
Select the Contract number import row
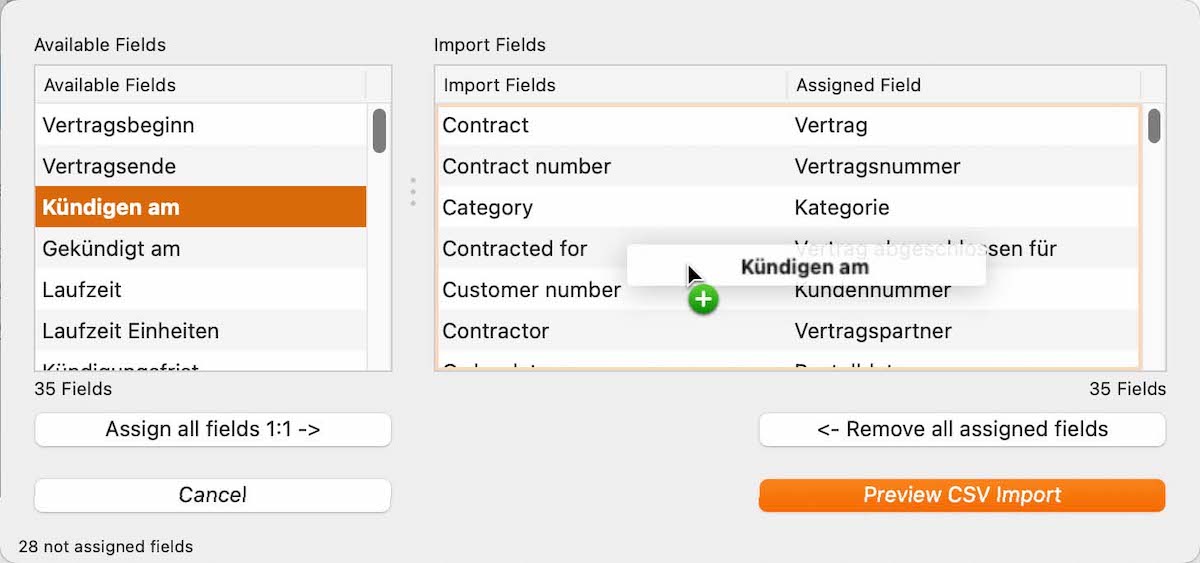tap(788, 166)
